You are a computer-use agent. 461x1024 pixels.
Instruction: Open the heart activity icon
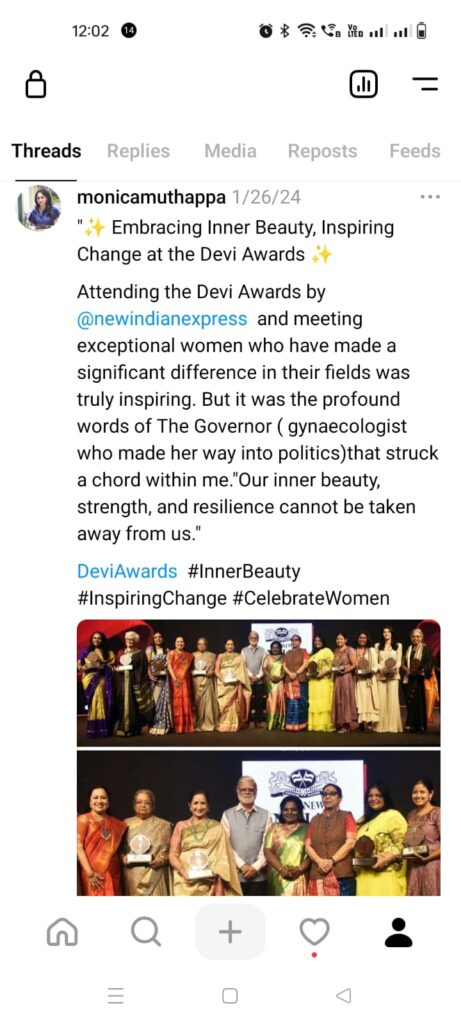pyautogui.click(x=314, y=933)
